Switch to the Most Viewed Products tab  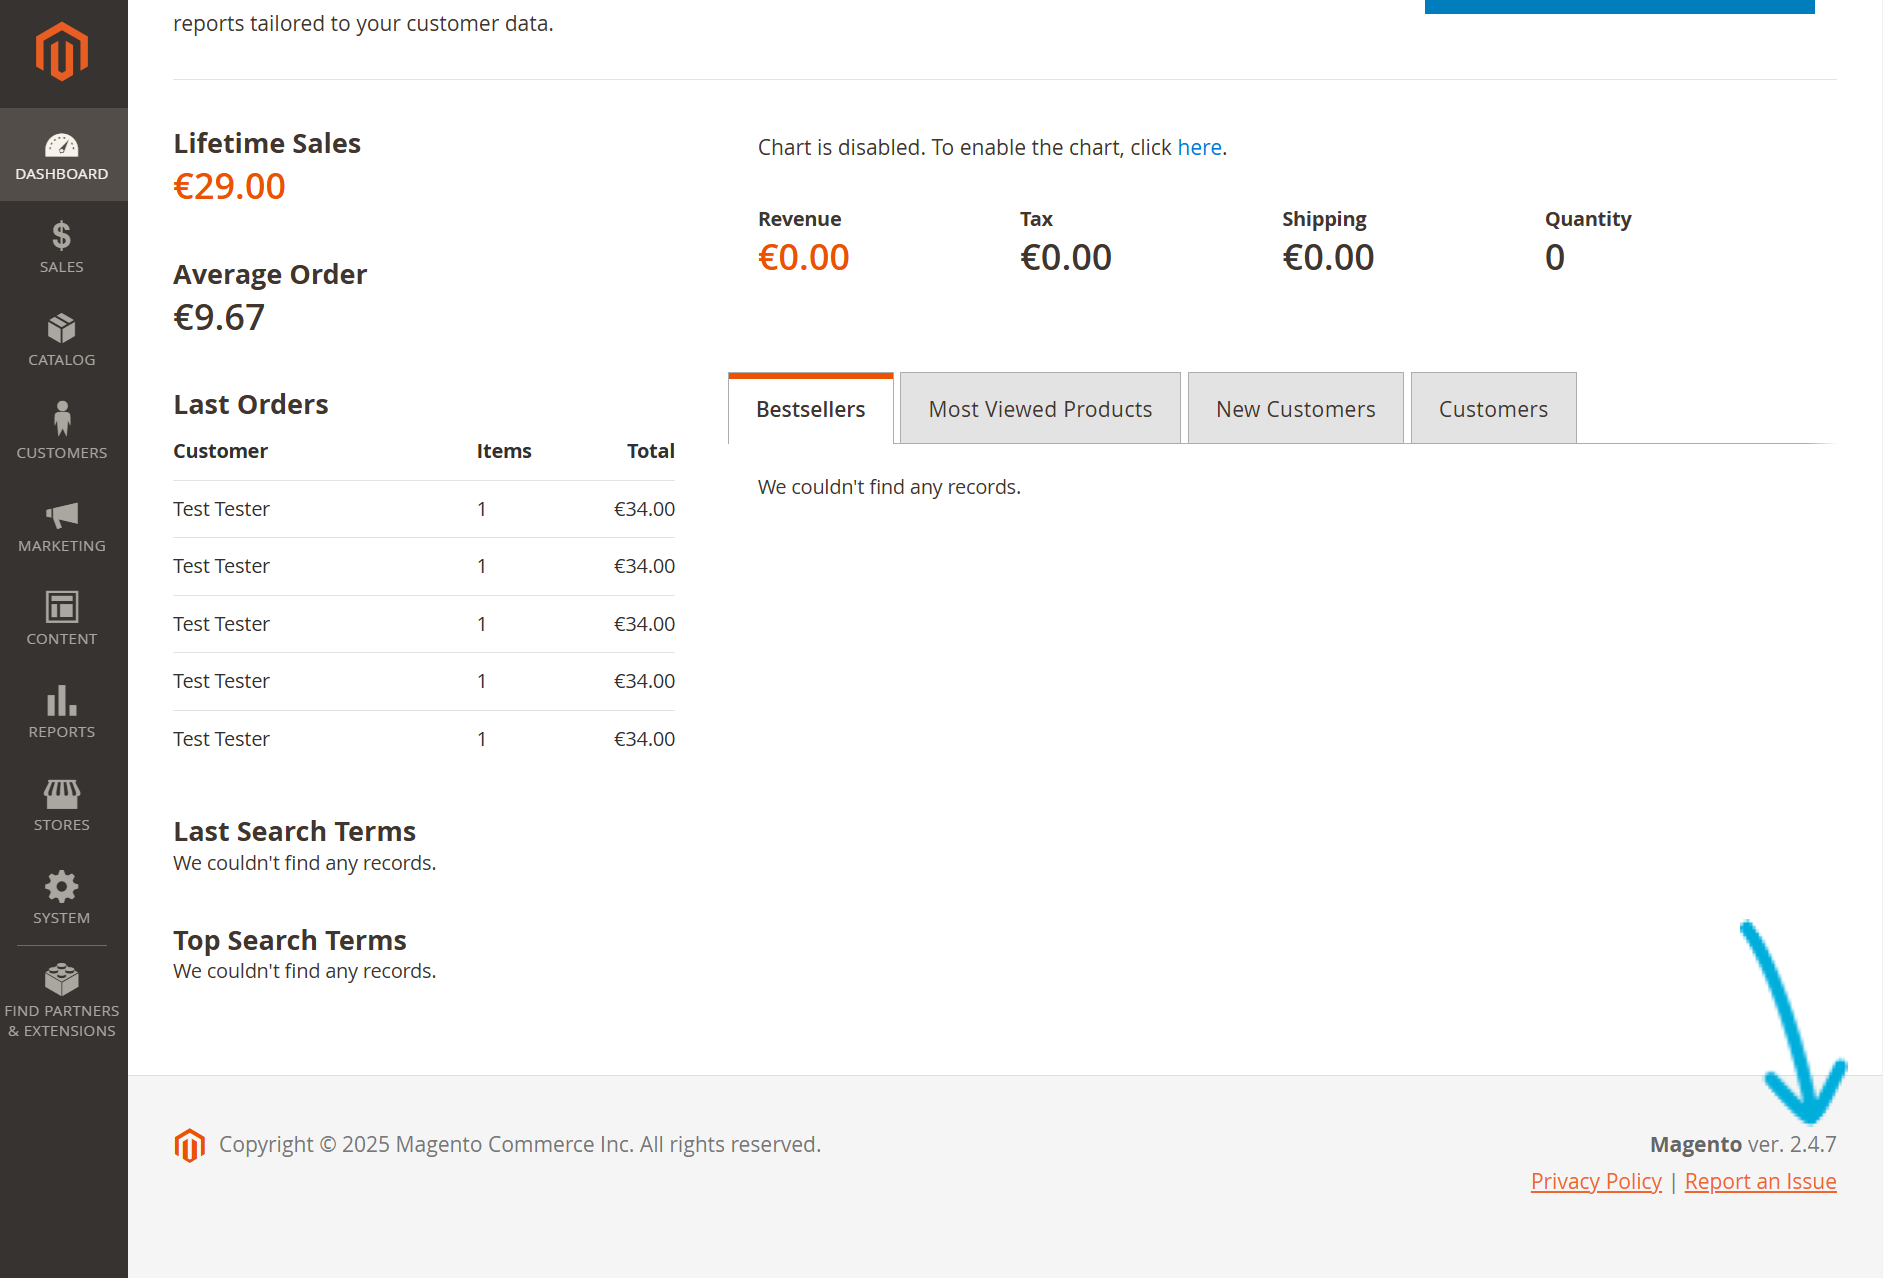point(1039,408)
